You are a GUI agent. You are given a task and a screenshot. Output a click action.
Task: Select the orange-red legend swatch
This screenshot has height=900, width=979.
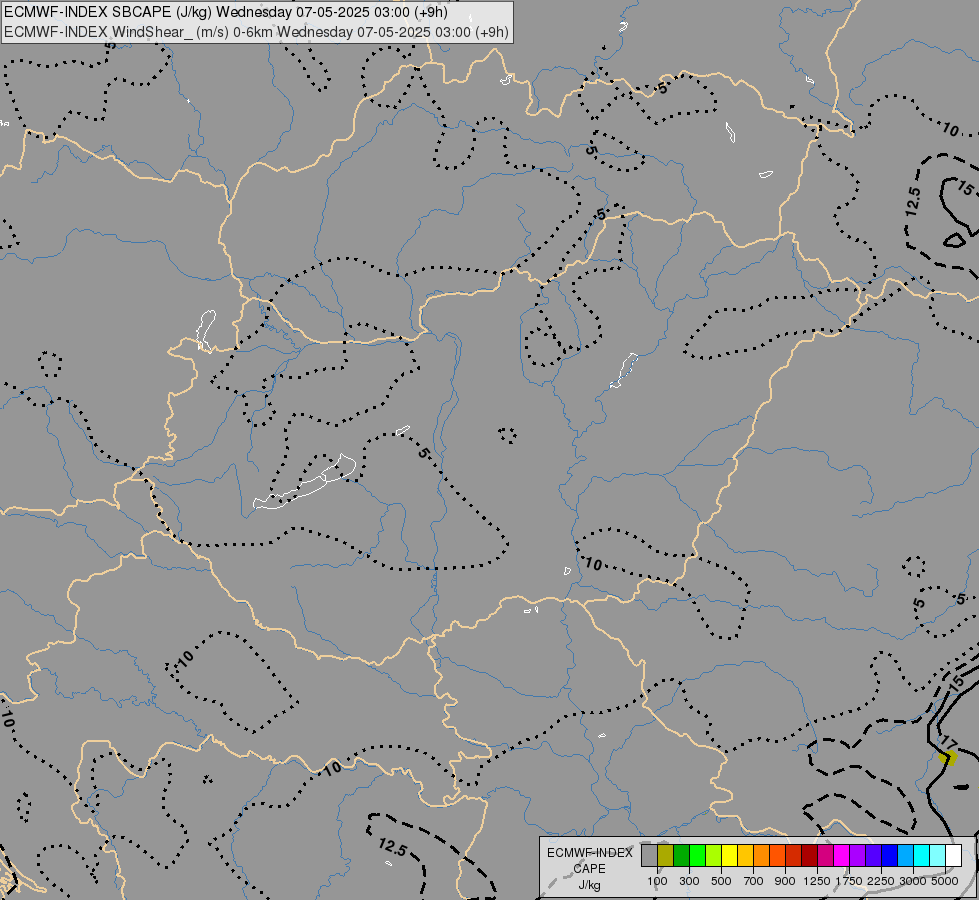point(777,855)
